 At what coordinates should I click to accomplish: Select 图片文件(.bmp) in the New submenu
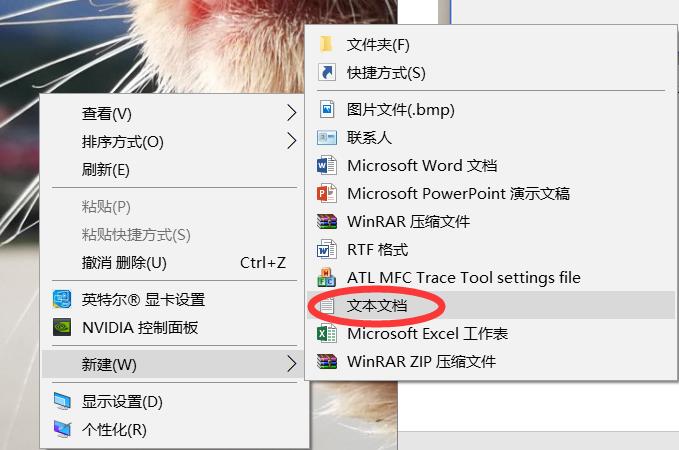point(491,109)
